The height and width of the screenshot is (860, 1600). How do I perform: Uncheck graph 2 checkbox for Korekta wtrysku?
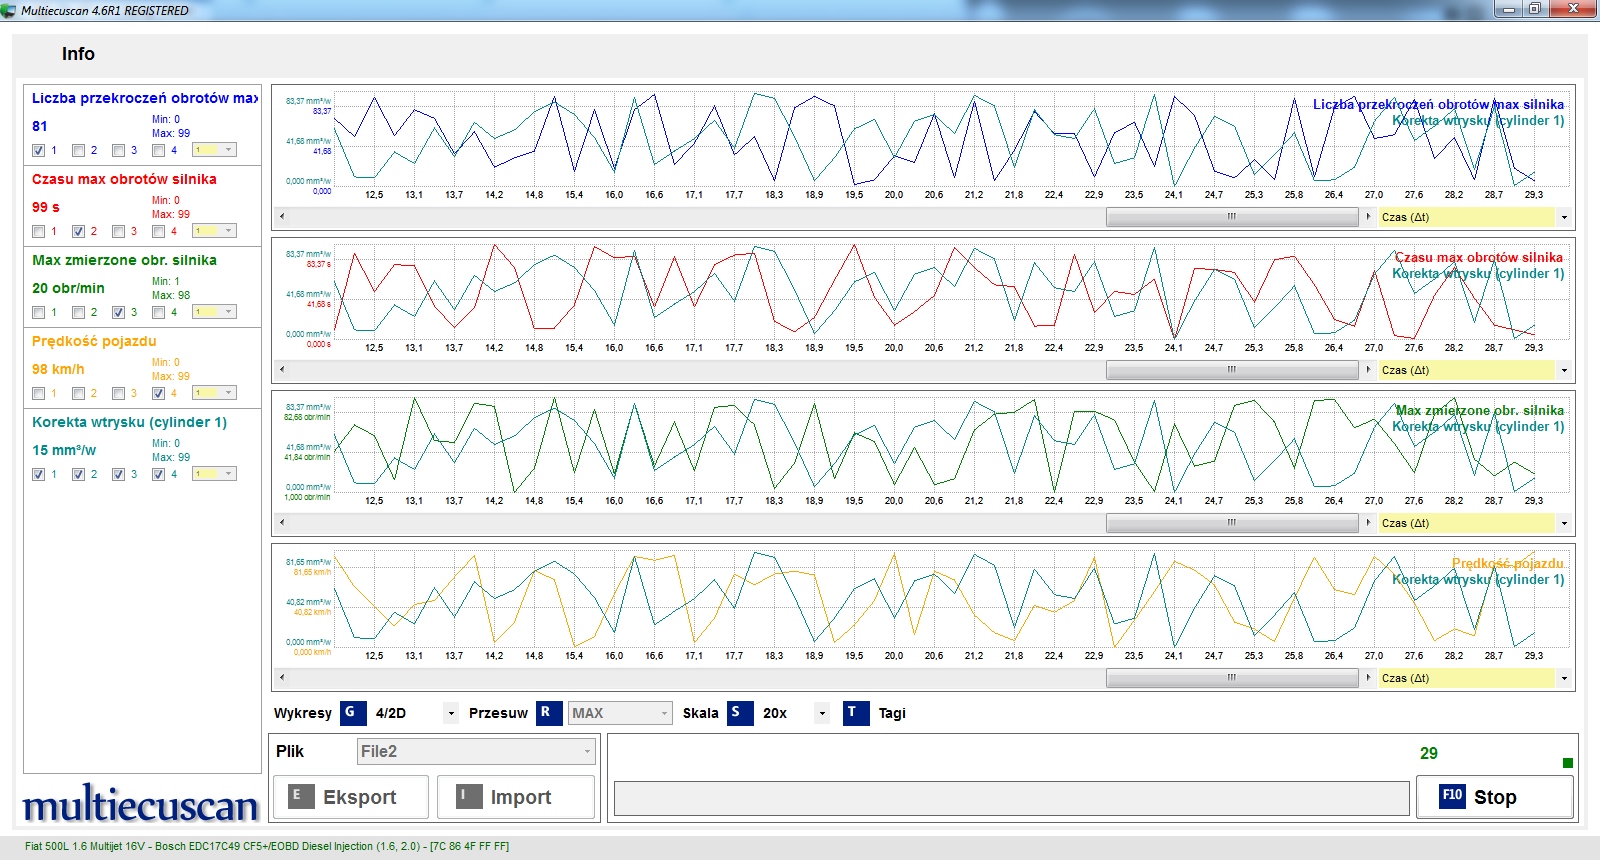[x=79, y=475]
